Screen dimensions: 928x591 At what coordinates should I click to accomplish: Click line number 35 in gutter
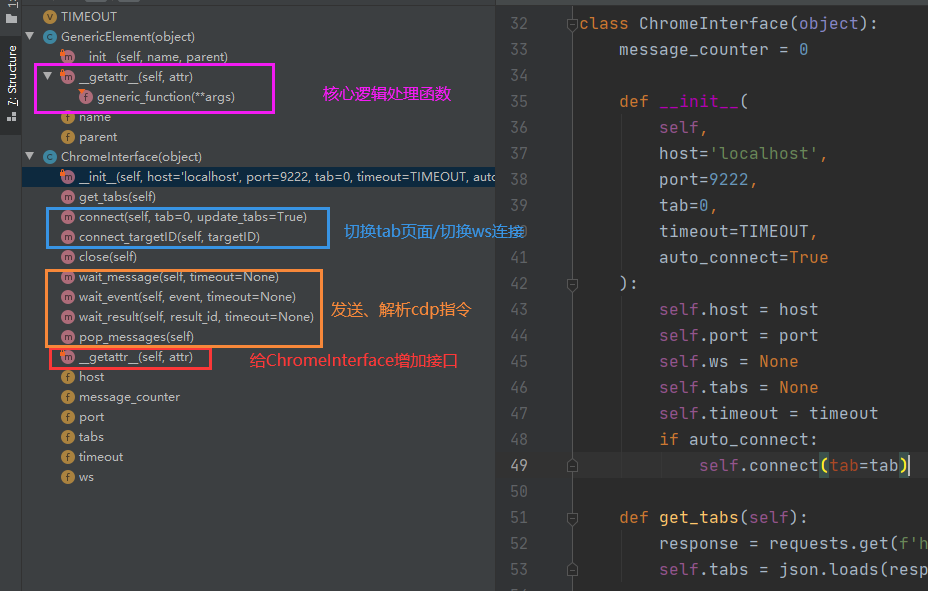[519, 101]
